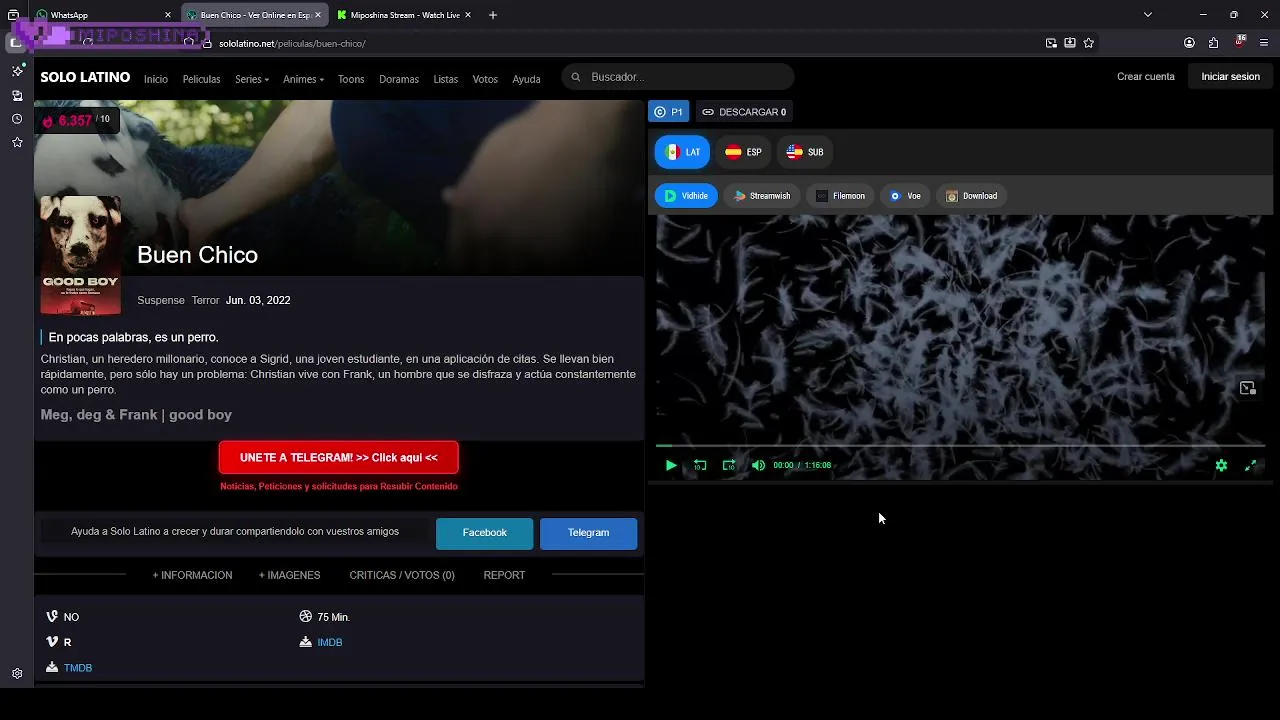Open the sidebar history clock icon

(17, 119)
